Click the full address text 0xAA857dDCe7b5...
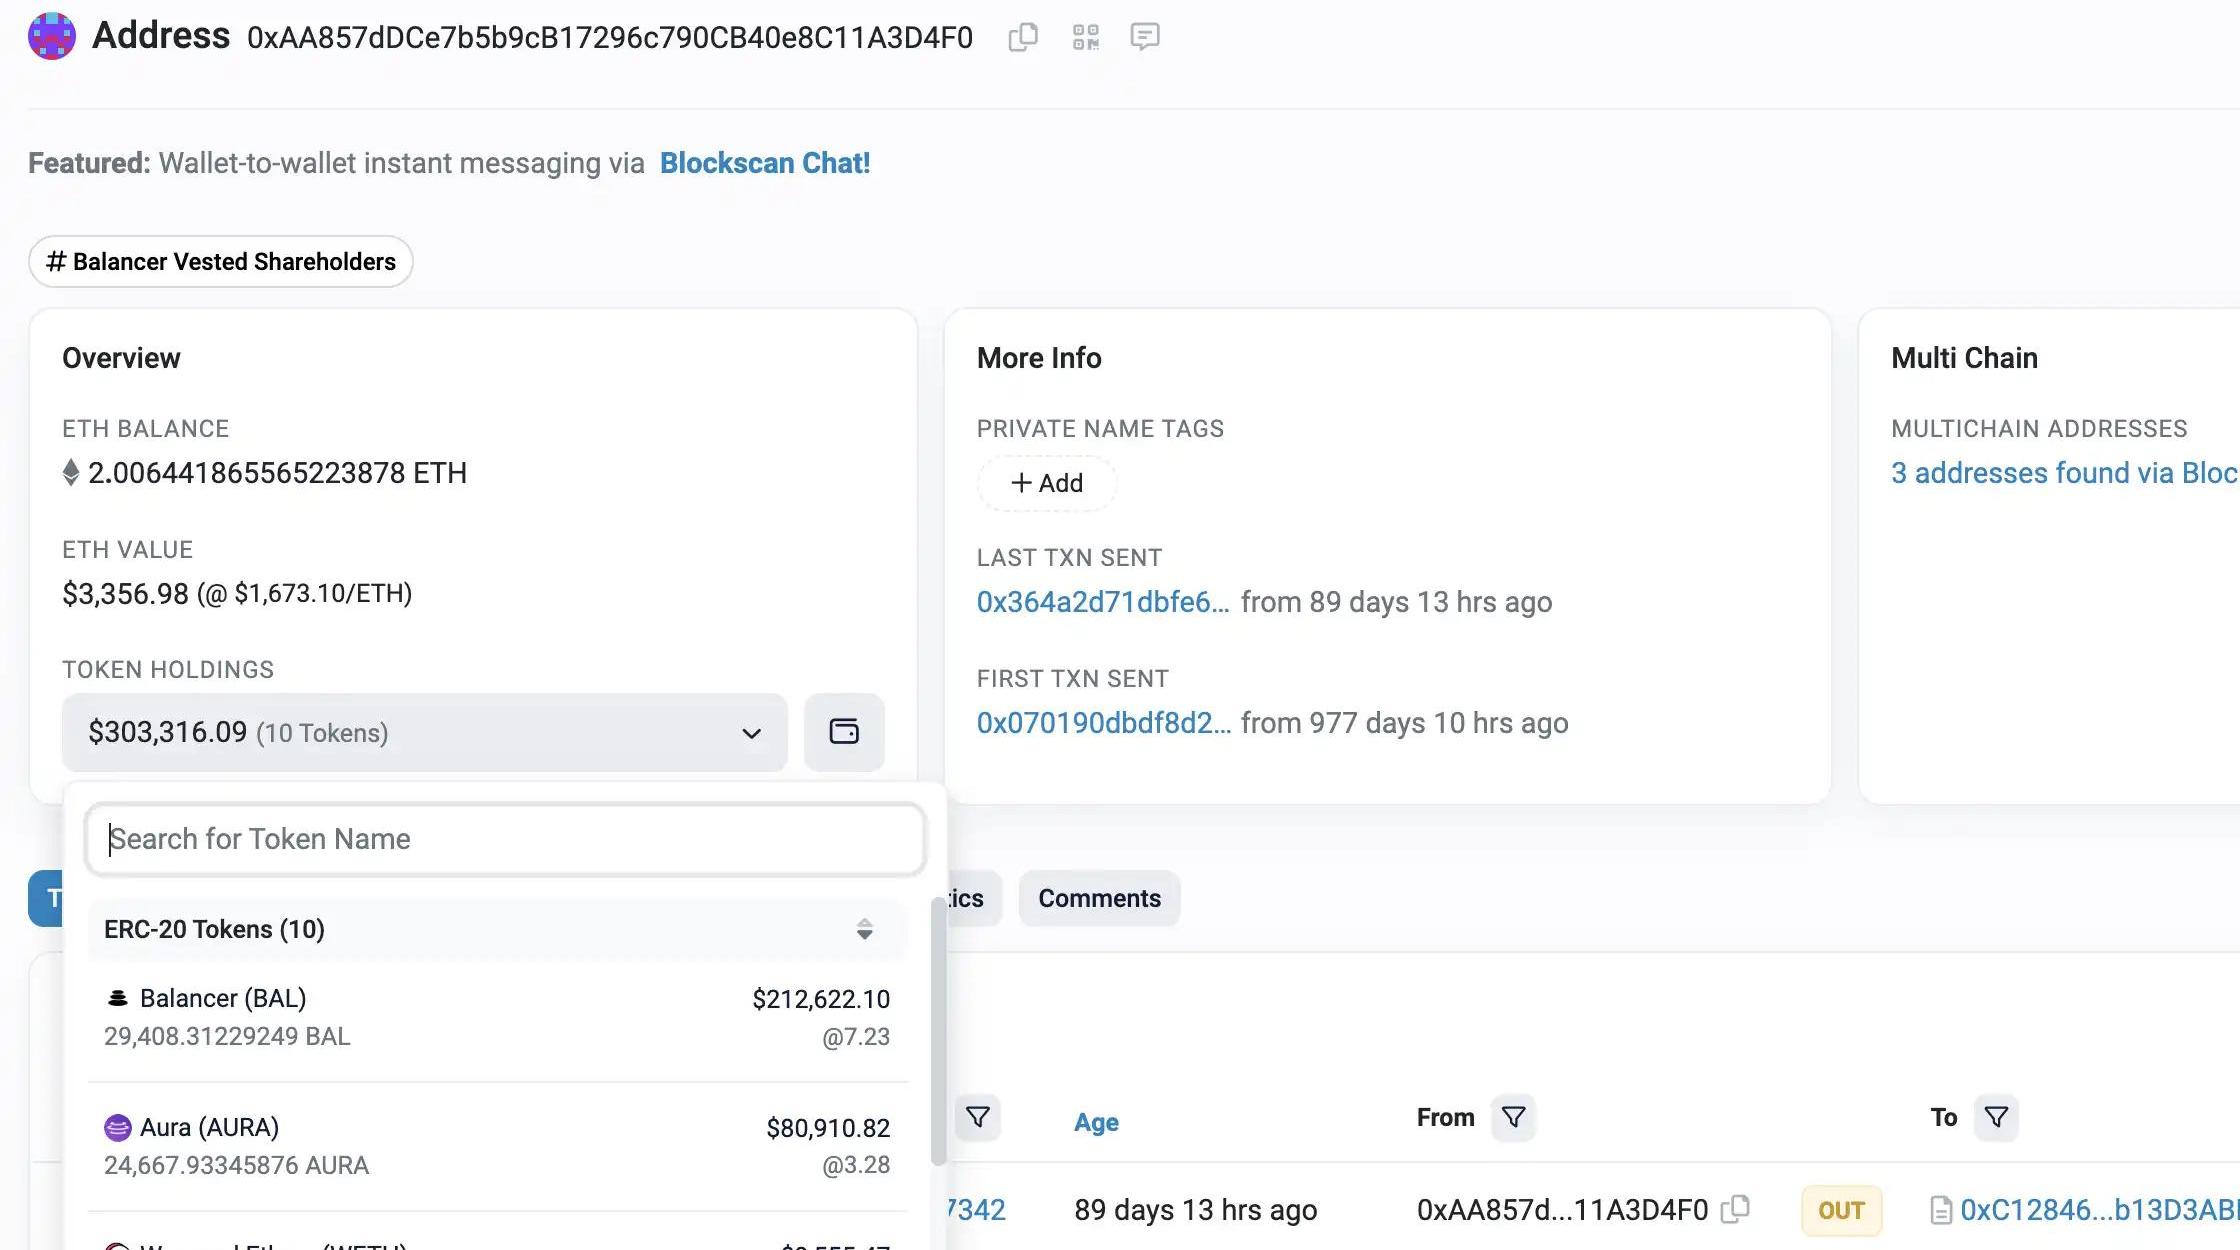Screen dimensions: 2240x1250 click(610, 37)
